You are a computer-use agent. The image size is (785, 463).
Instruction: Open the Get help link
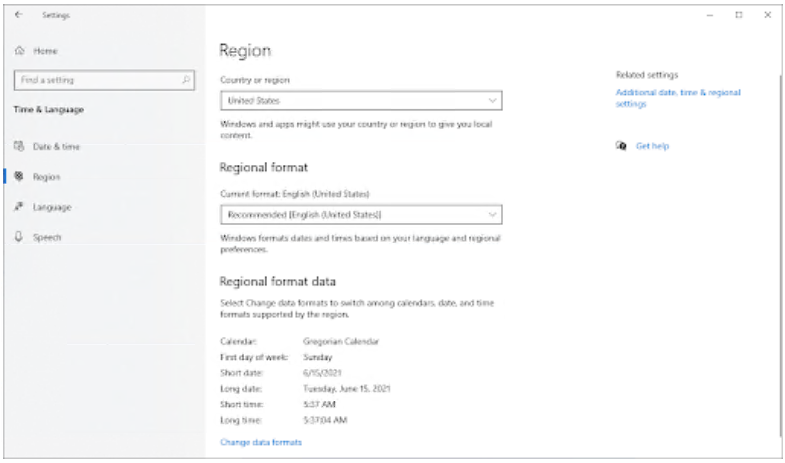click(x=652, y=146)
